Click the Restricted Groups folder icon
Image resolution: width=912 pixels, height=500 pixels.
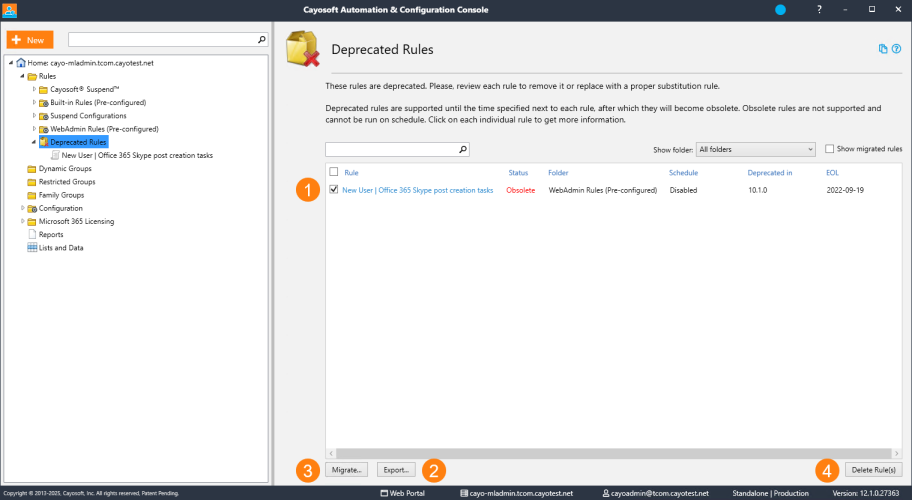click(x=32, y=182)
